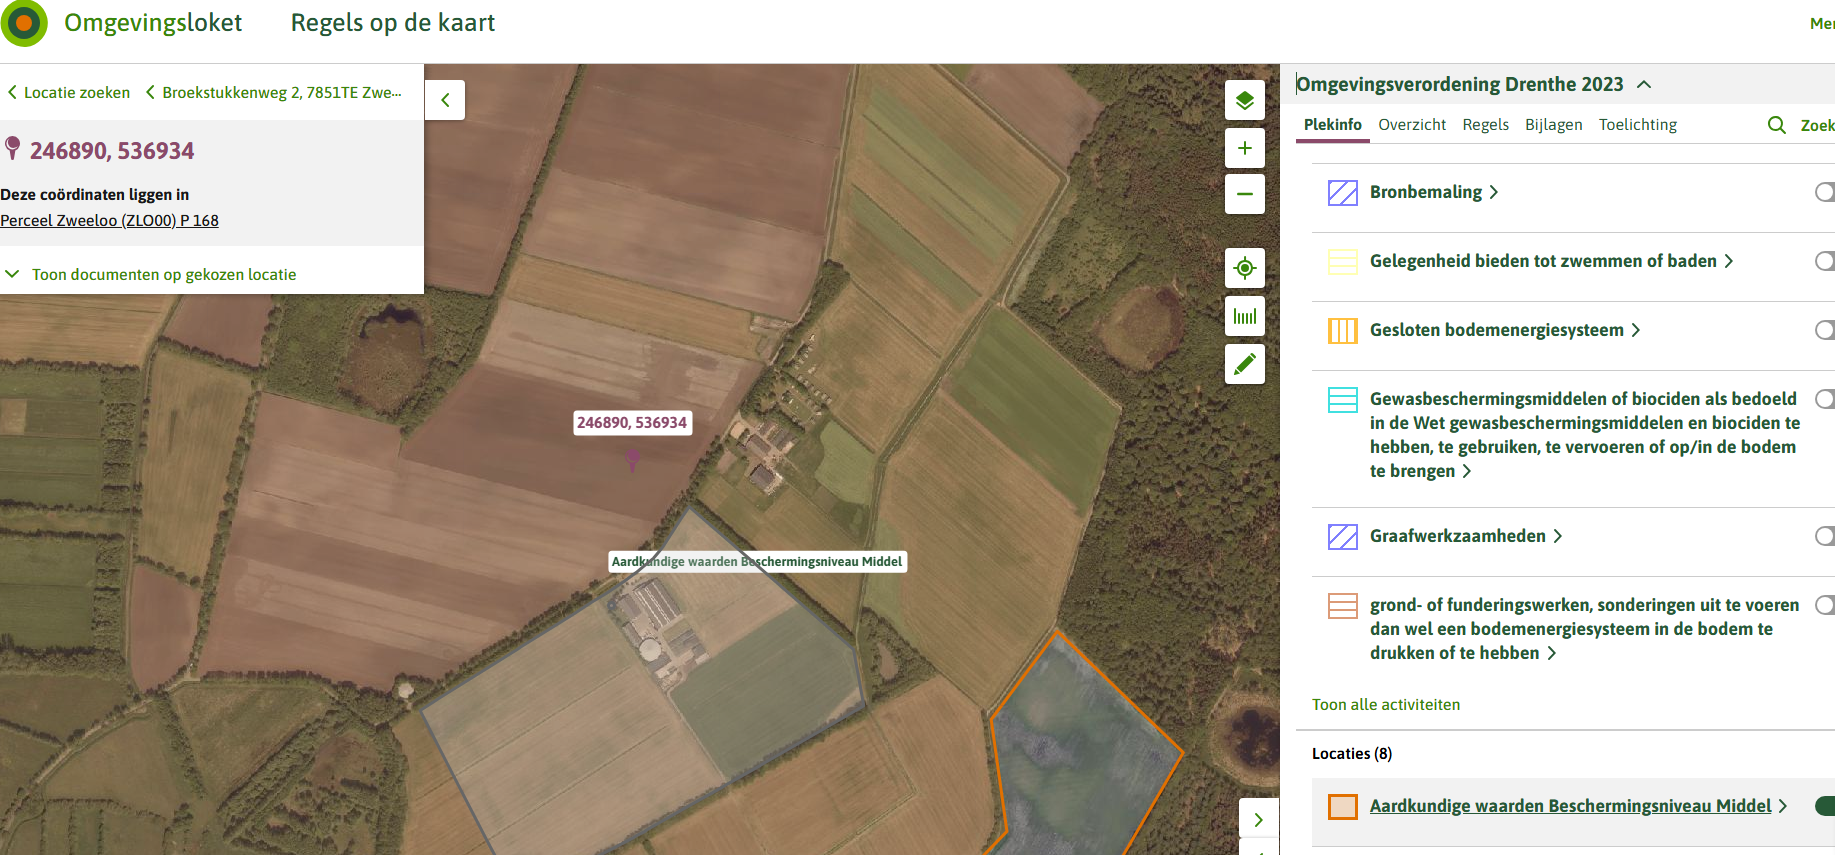The image size is (1835, 855).
Task: Zoom in with the plus button
Action: (1245, 148)
